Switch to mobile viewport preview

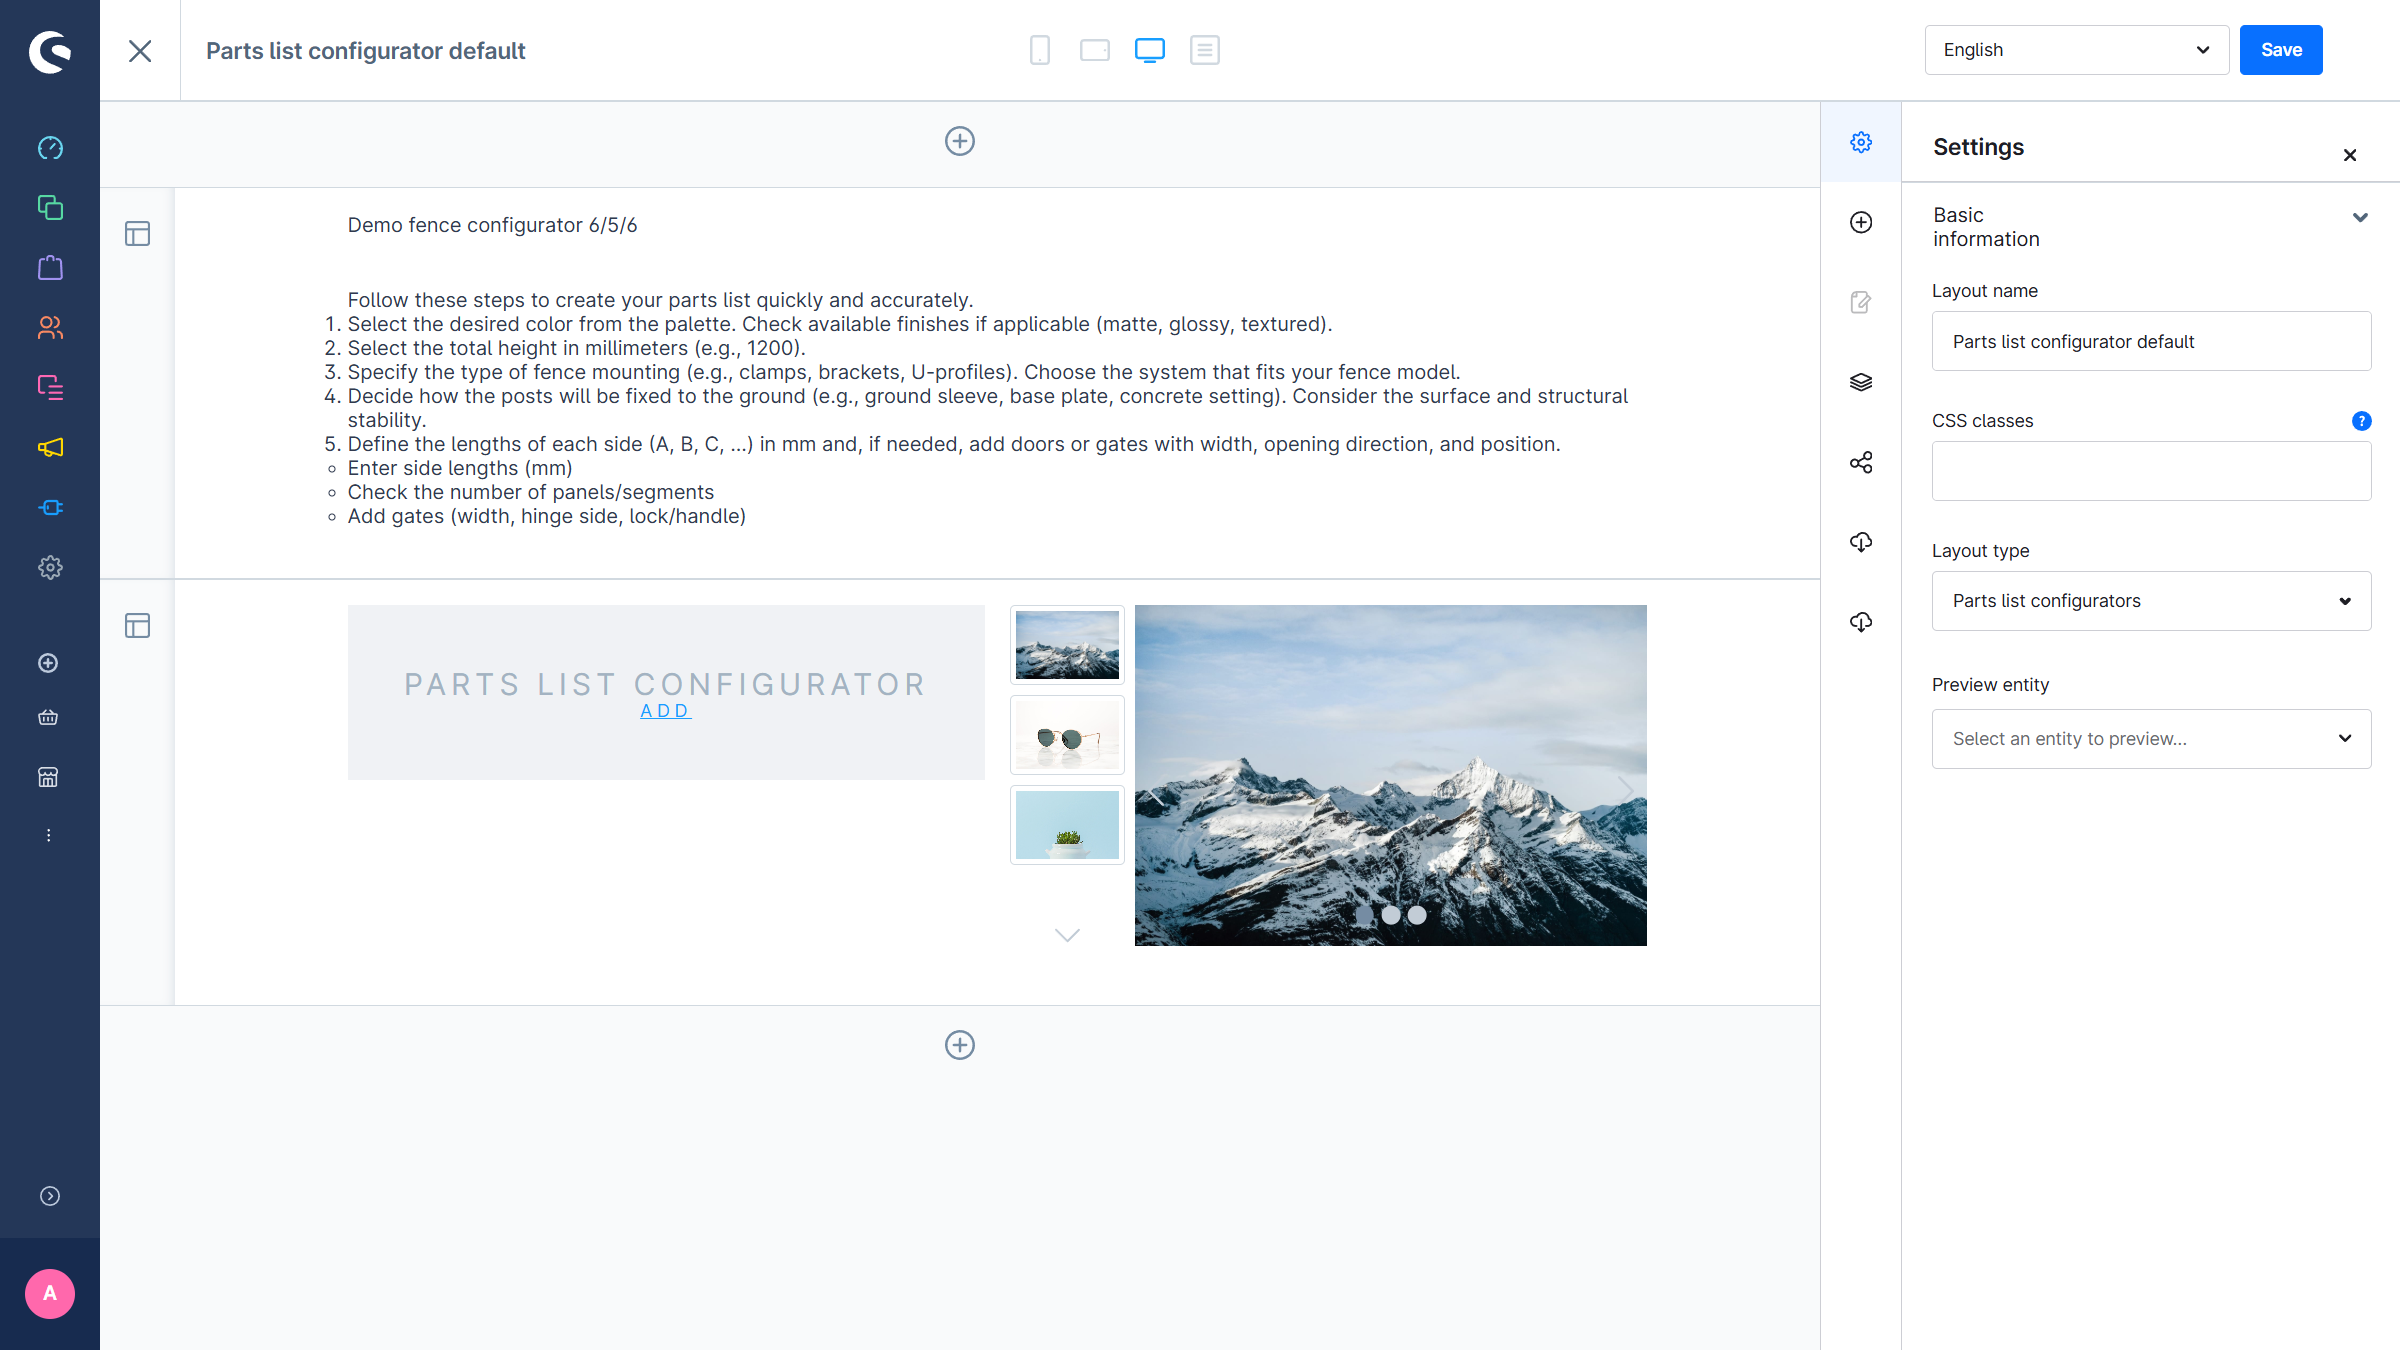click(1040, 50)
